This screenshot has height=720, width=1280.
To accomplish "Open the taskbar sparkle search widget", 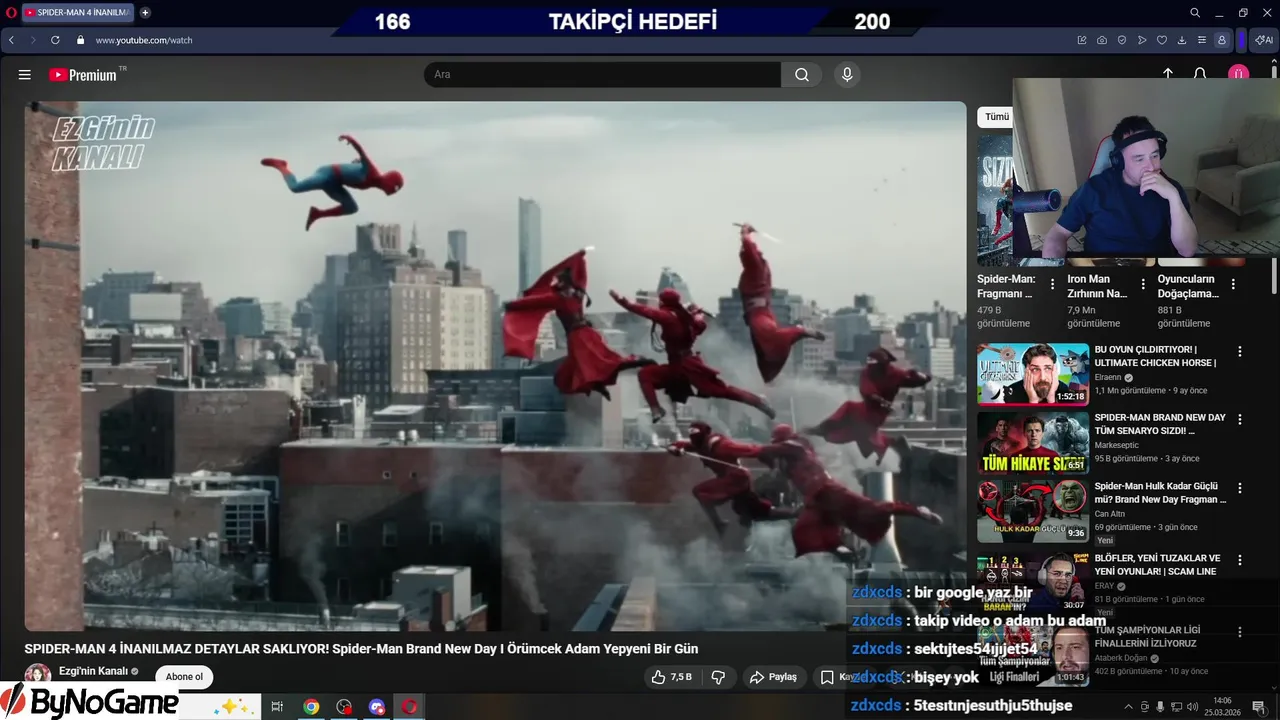I will 233,707.
